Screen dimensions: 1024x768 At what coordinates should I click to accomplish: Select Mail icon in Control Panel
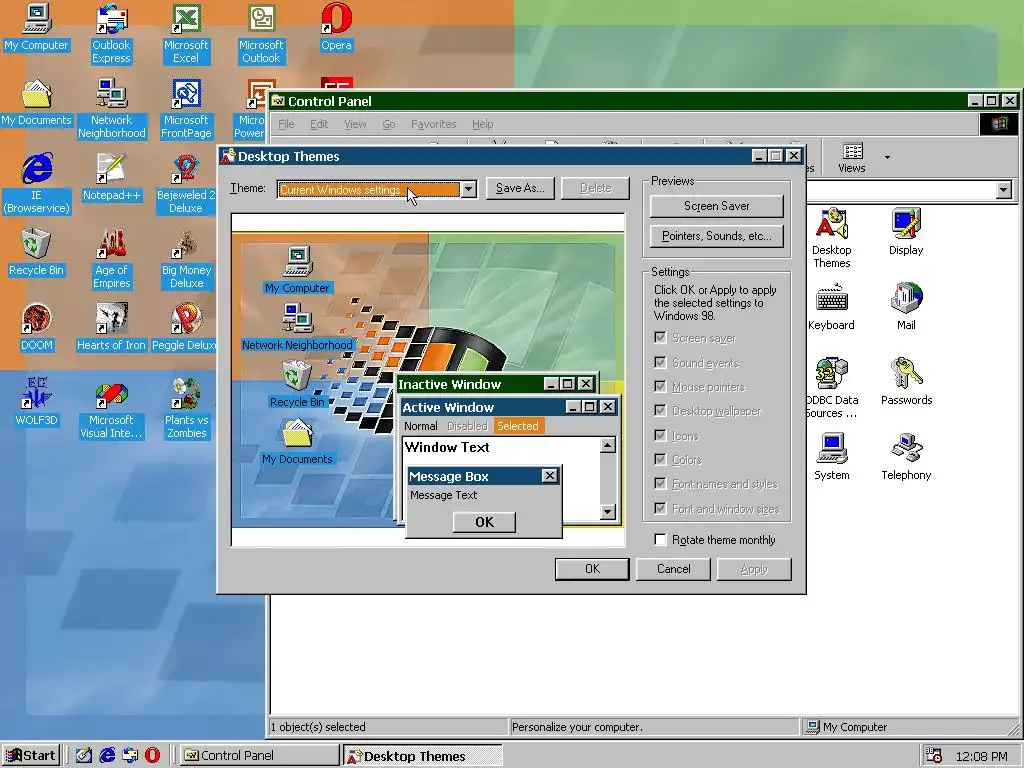(906, 307)
